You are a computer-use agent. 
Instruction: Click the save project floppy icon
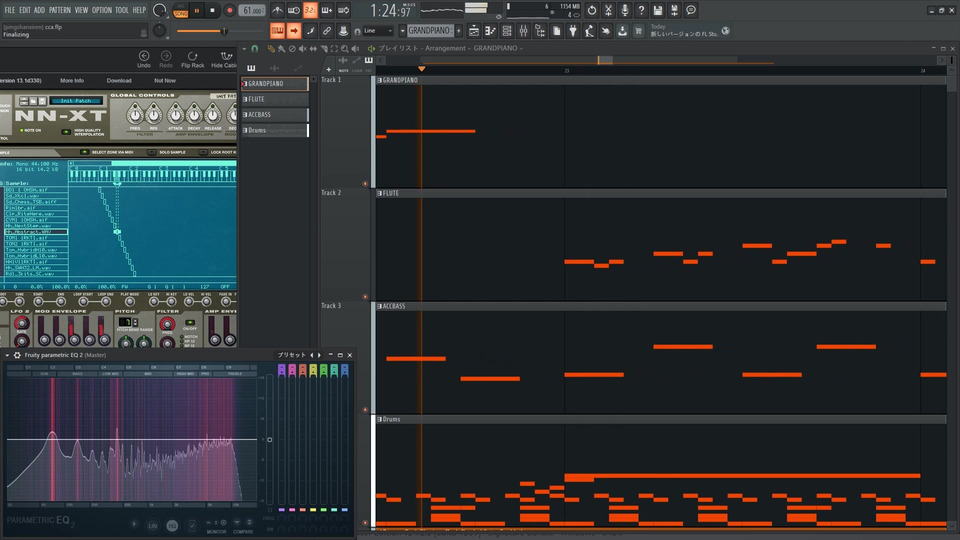pos(658,10)
